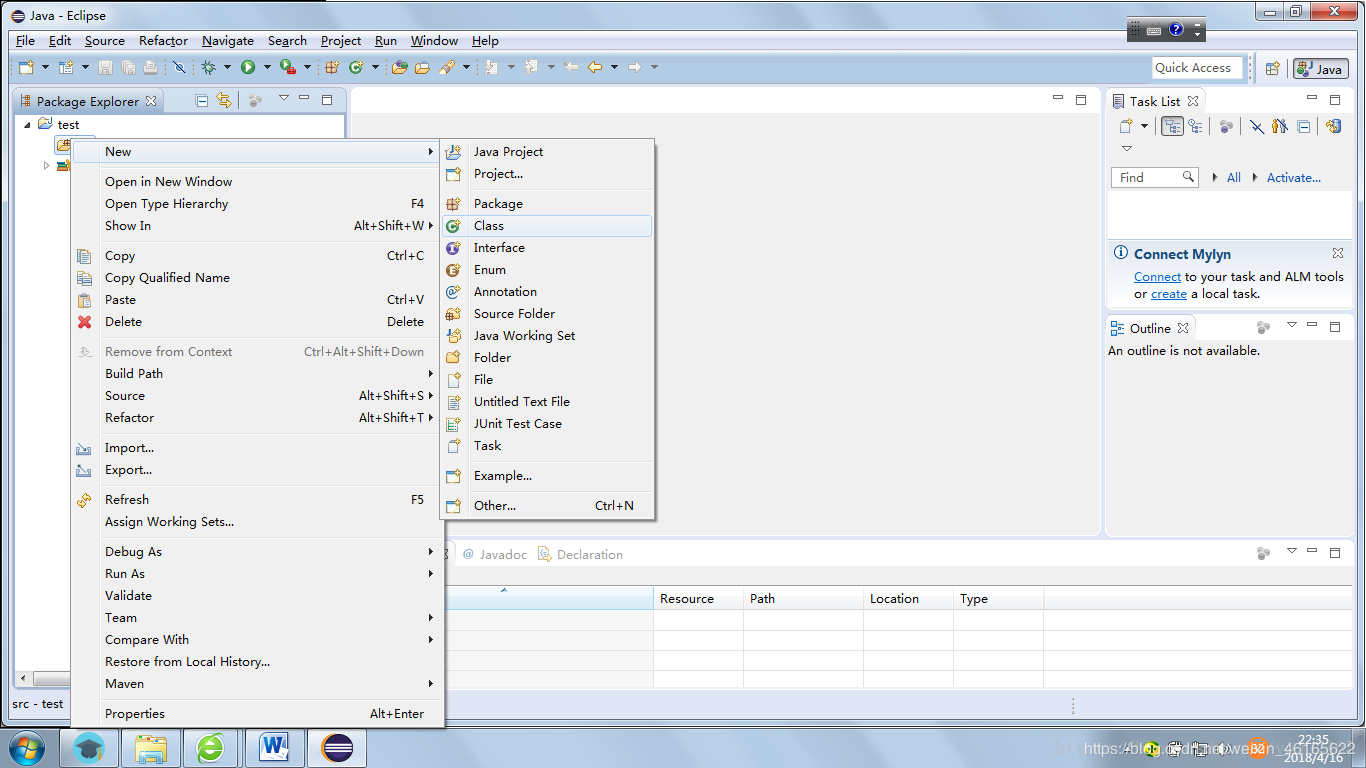Choose Class from the New submenu

click(489, 226)
